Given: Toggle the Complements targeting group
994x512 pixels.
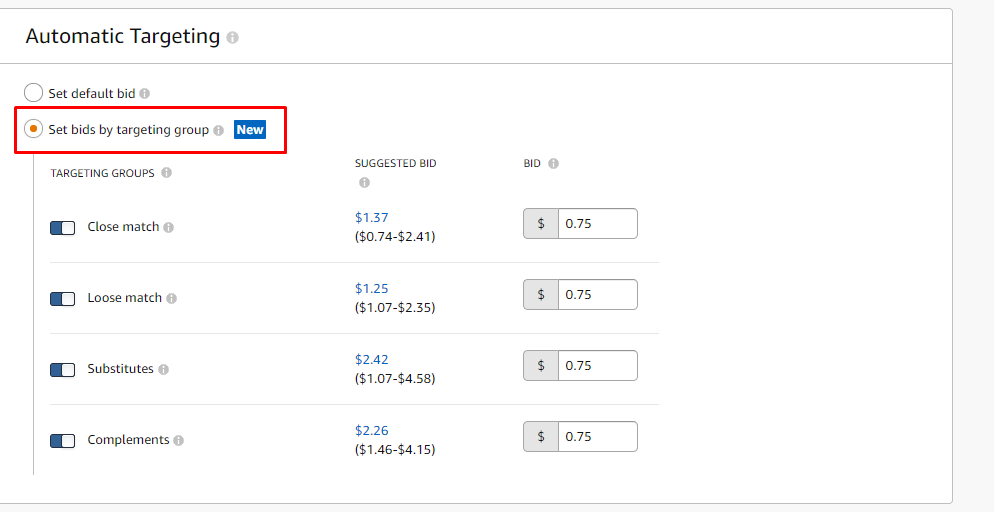Looking at the screenshot, I should [x=63, y=441].
